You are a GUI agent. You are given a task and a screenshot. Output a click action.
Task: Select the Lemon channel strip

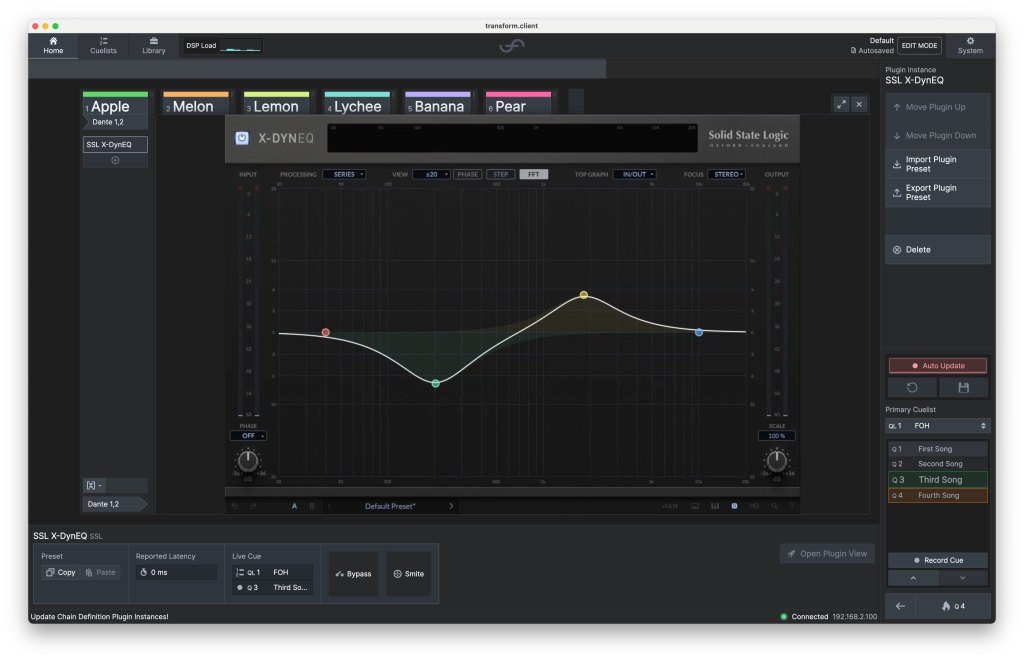coord(276,105)
